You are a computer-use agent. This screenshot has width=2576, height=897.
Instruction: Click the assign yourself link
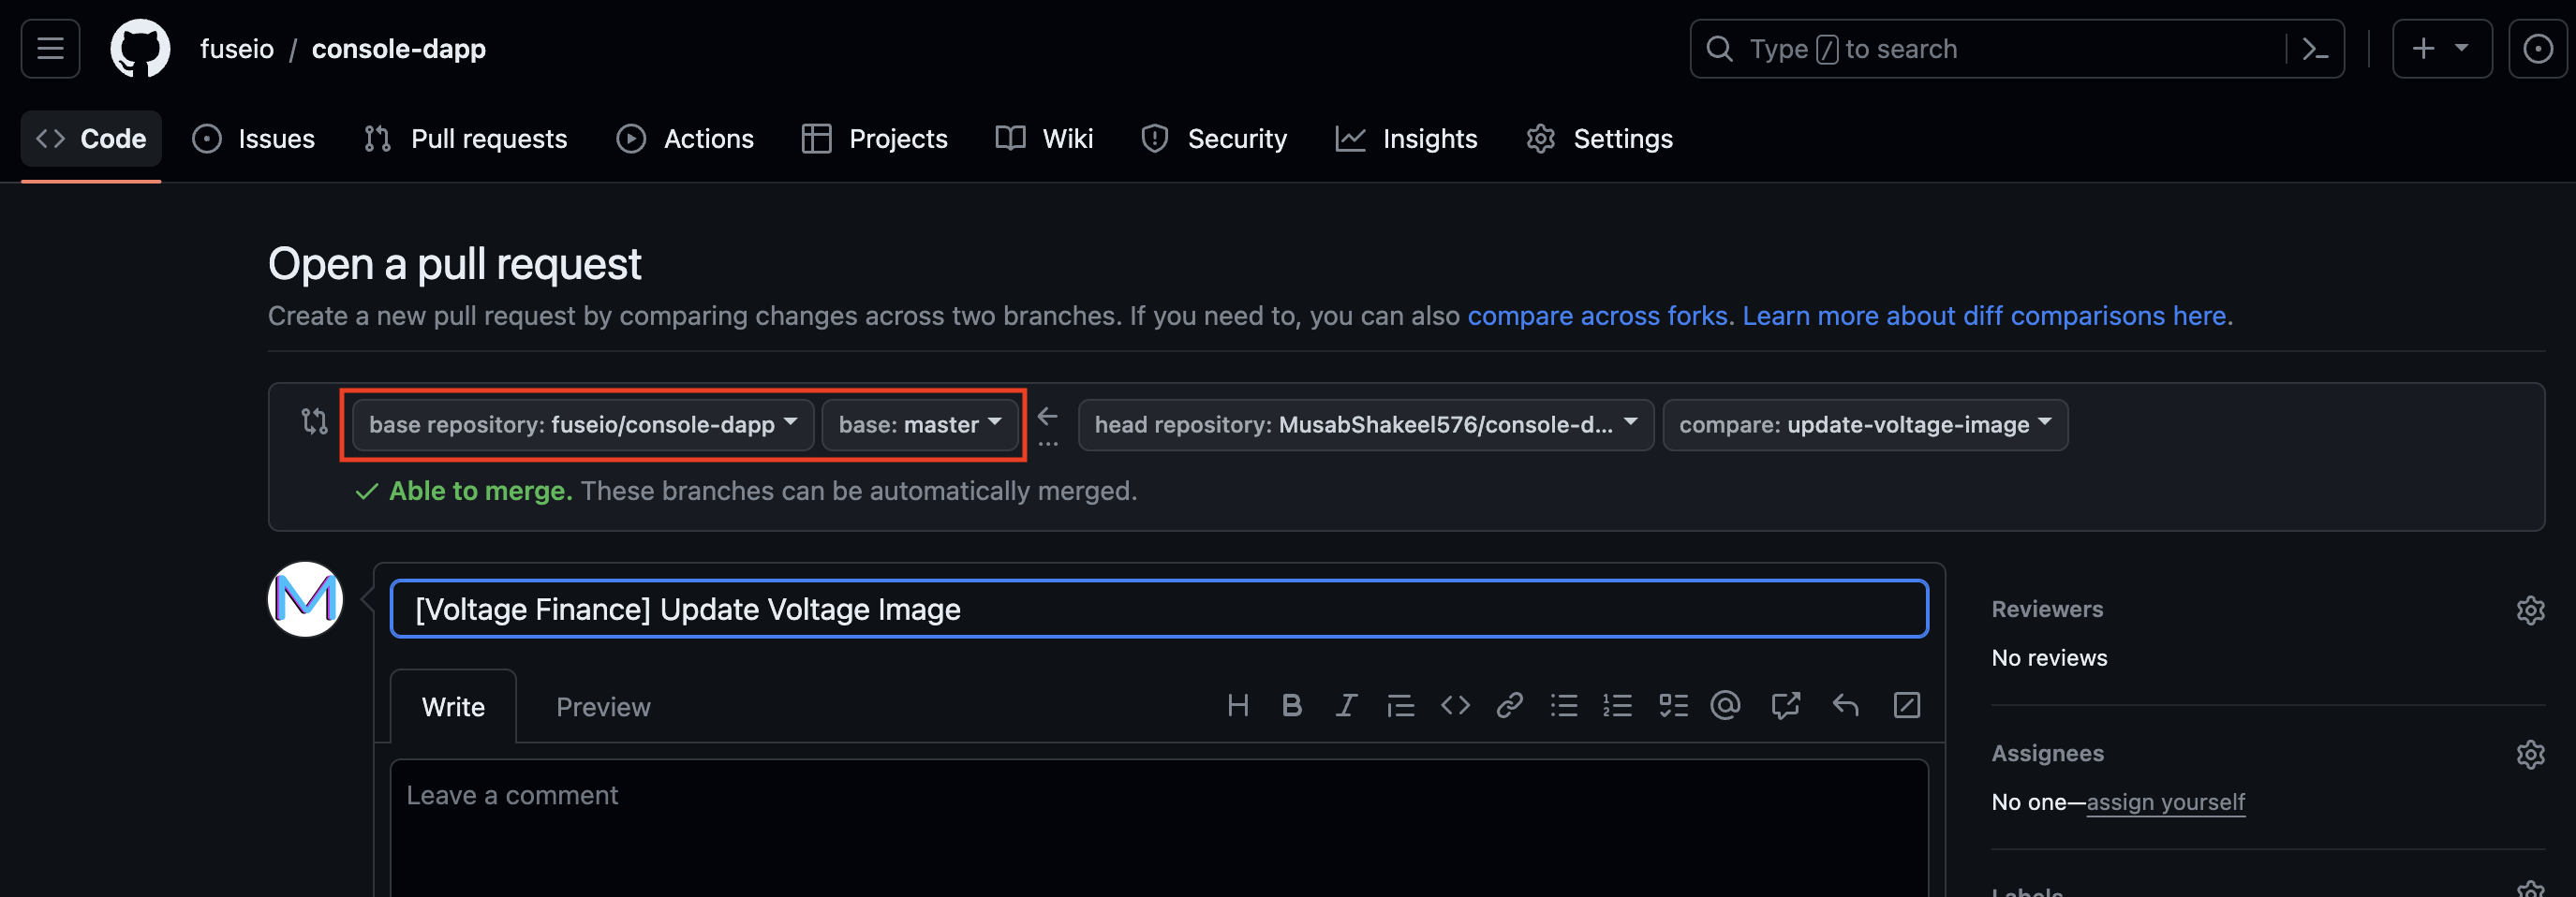[x=2165, y=802]
